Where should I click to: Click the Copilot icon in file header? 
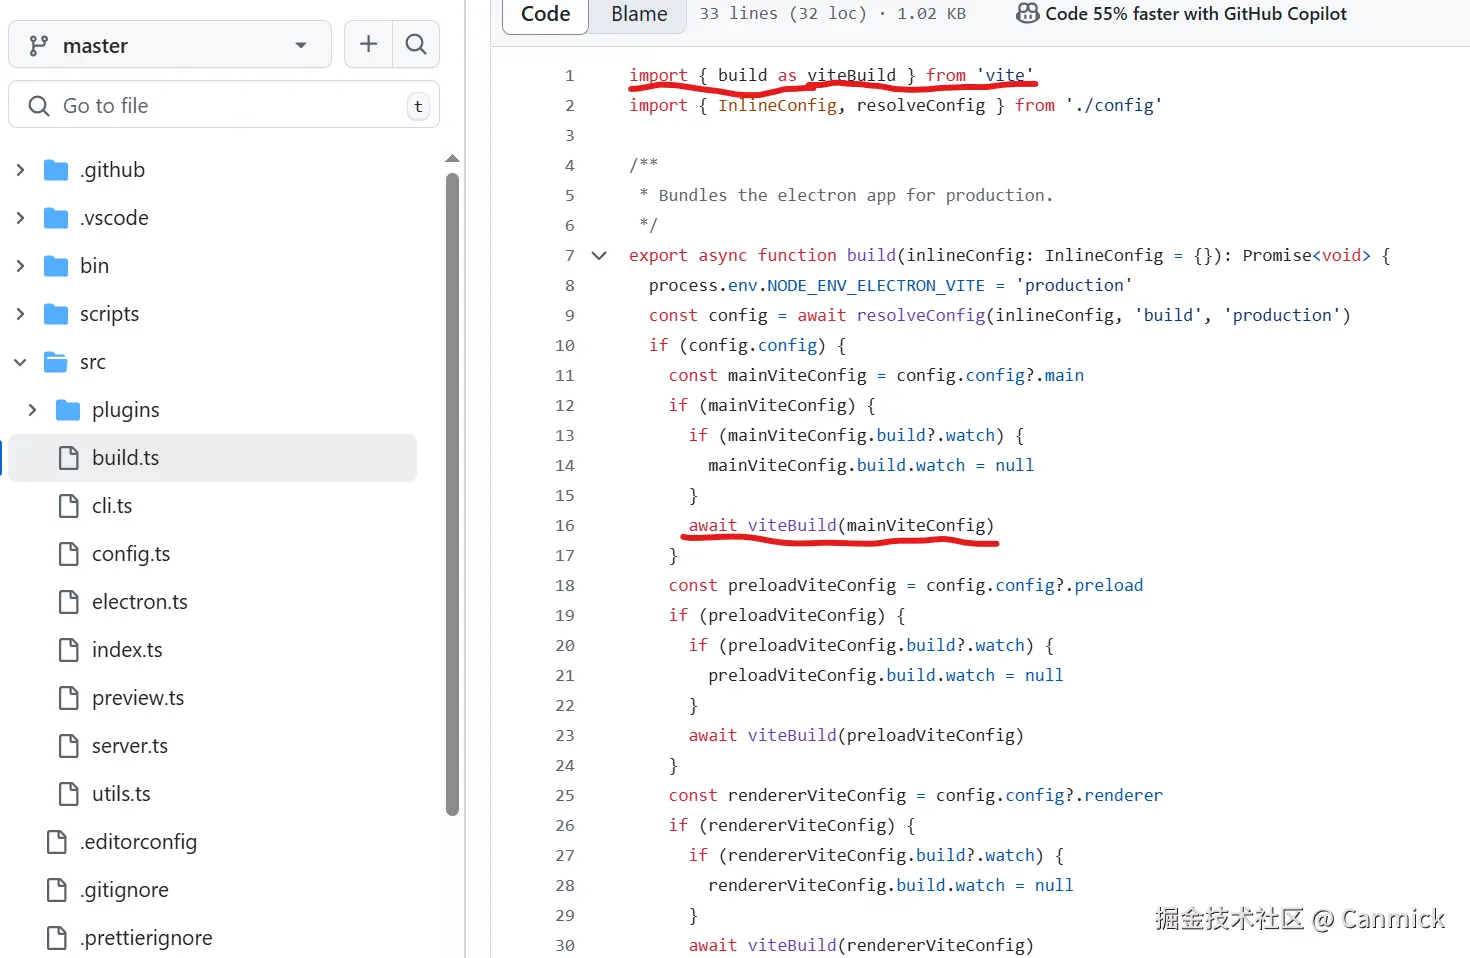1027,14
